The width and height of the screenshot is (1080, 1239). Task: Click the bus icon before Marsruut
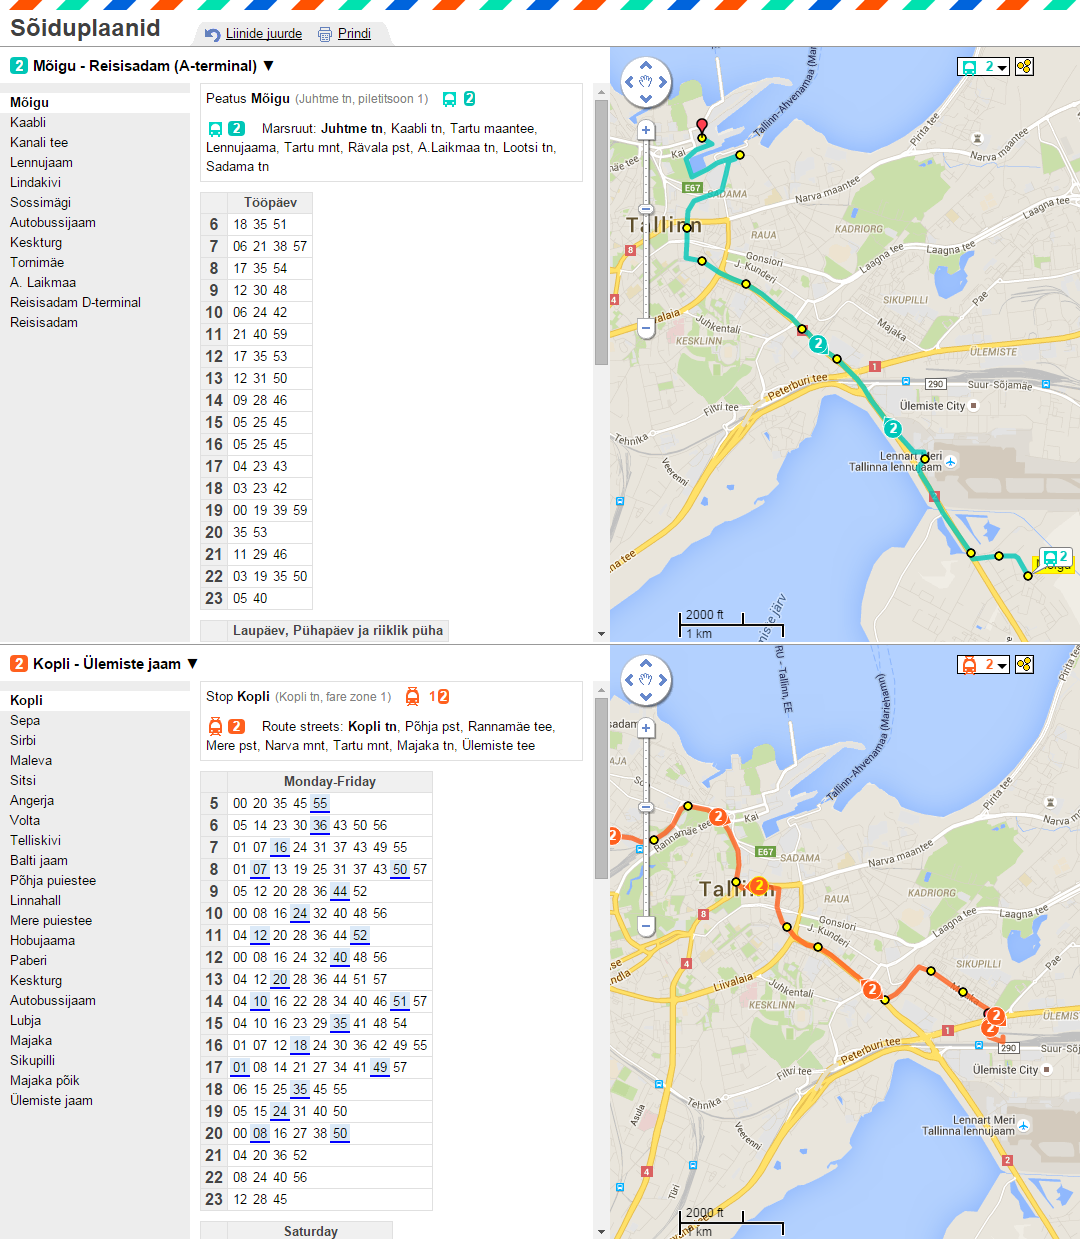(x=215, y=129)
